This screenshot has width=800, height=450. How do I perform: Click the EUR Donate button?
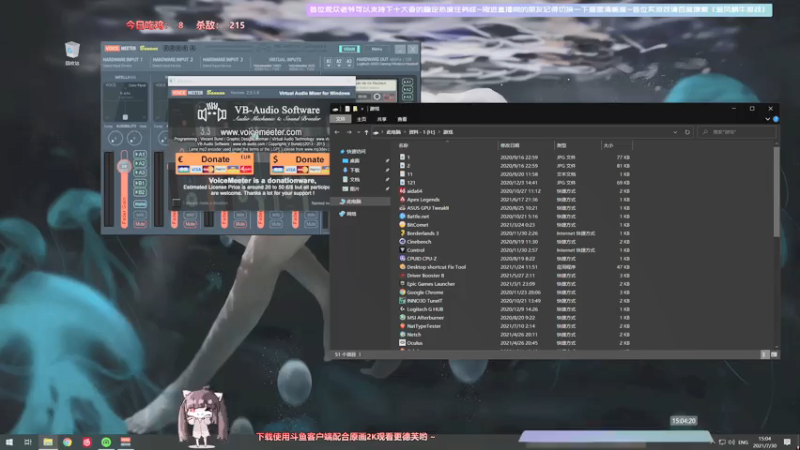(214, 164)
